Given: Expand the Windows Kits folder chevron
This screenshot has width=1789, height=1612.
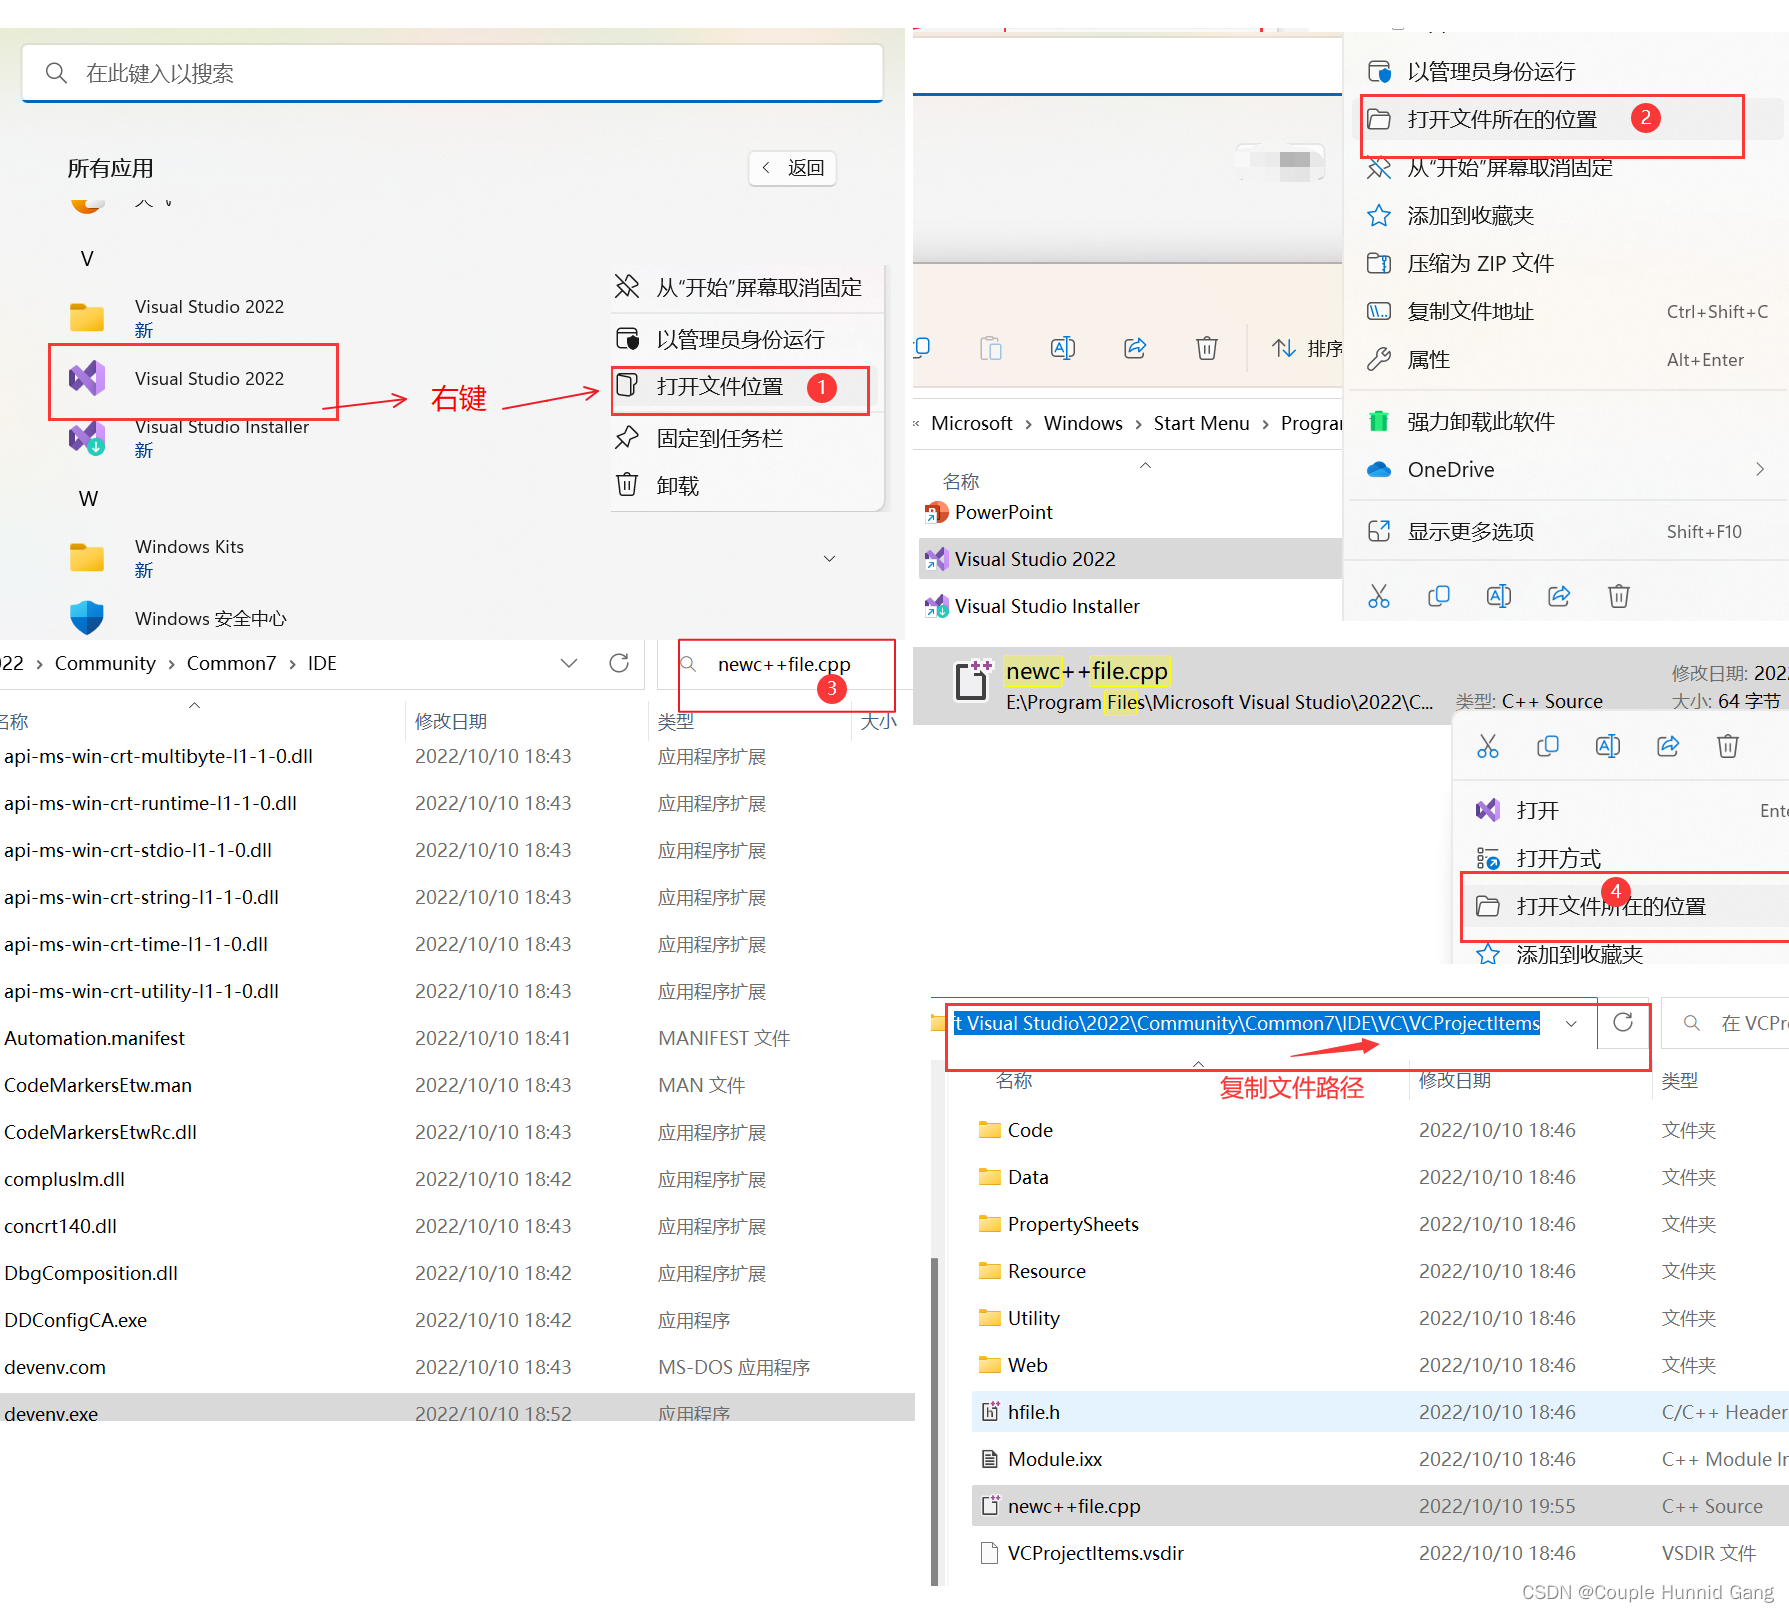Looking at the screenshot, I should point(829,558).
